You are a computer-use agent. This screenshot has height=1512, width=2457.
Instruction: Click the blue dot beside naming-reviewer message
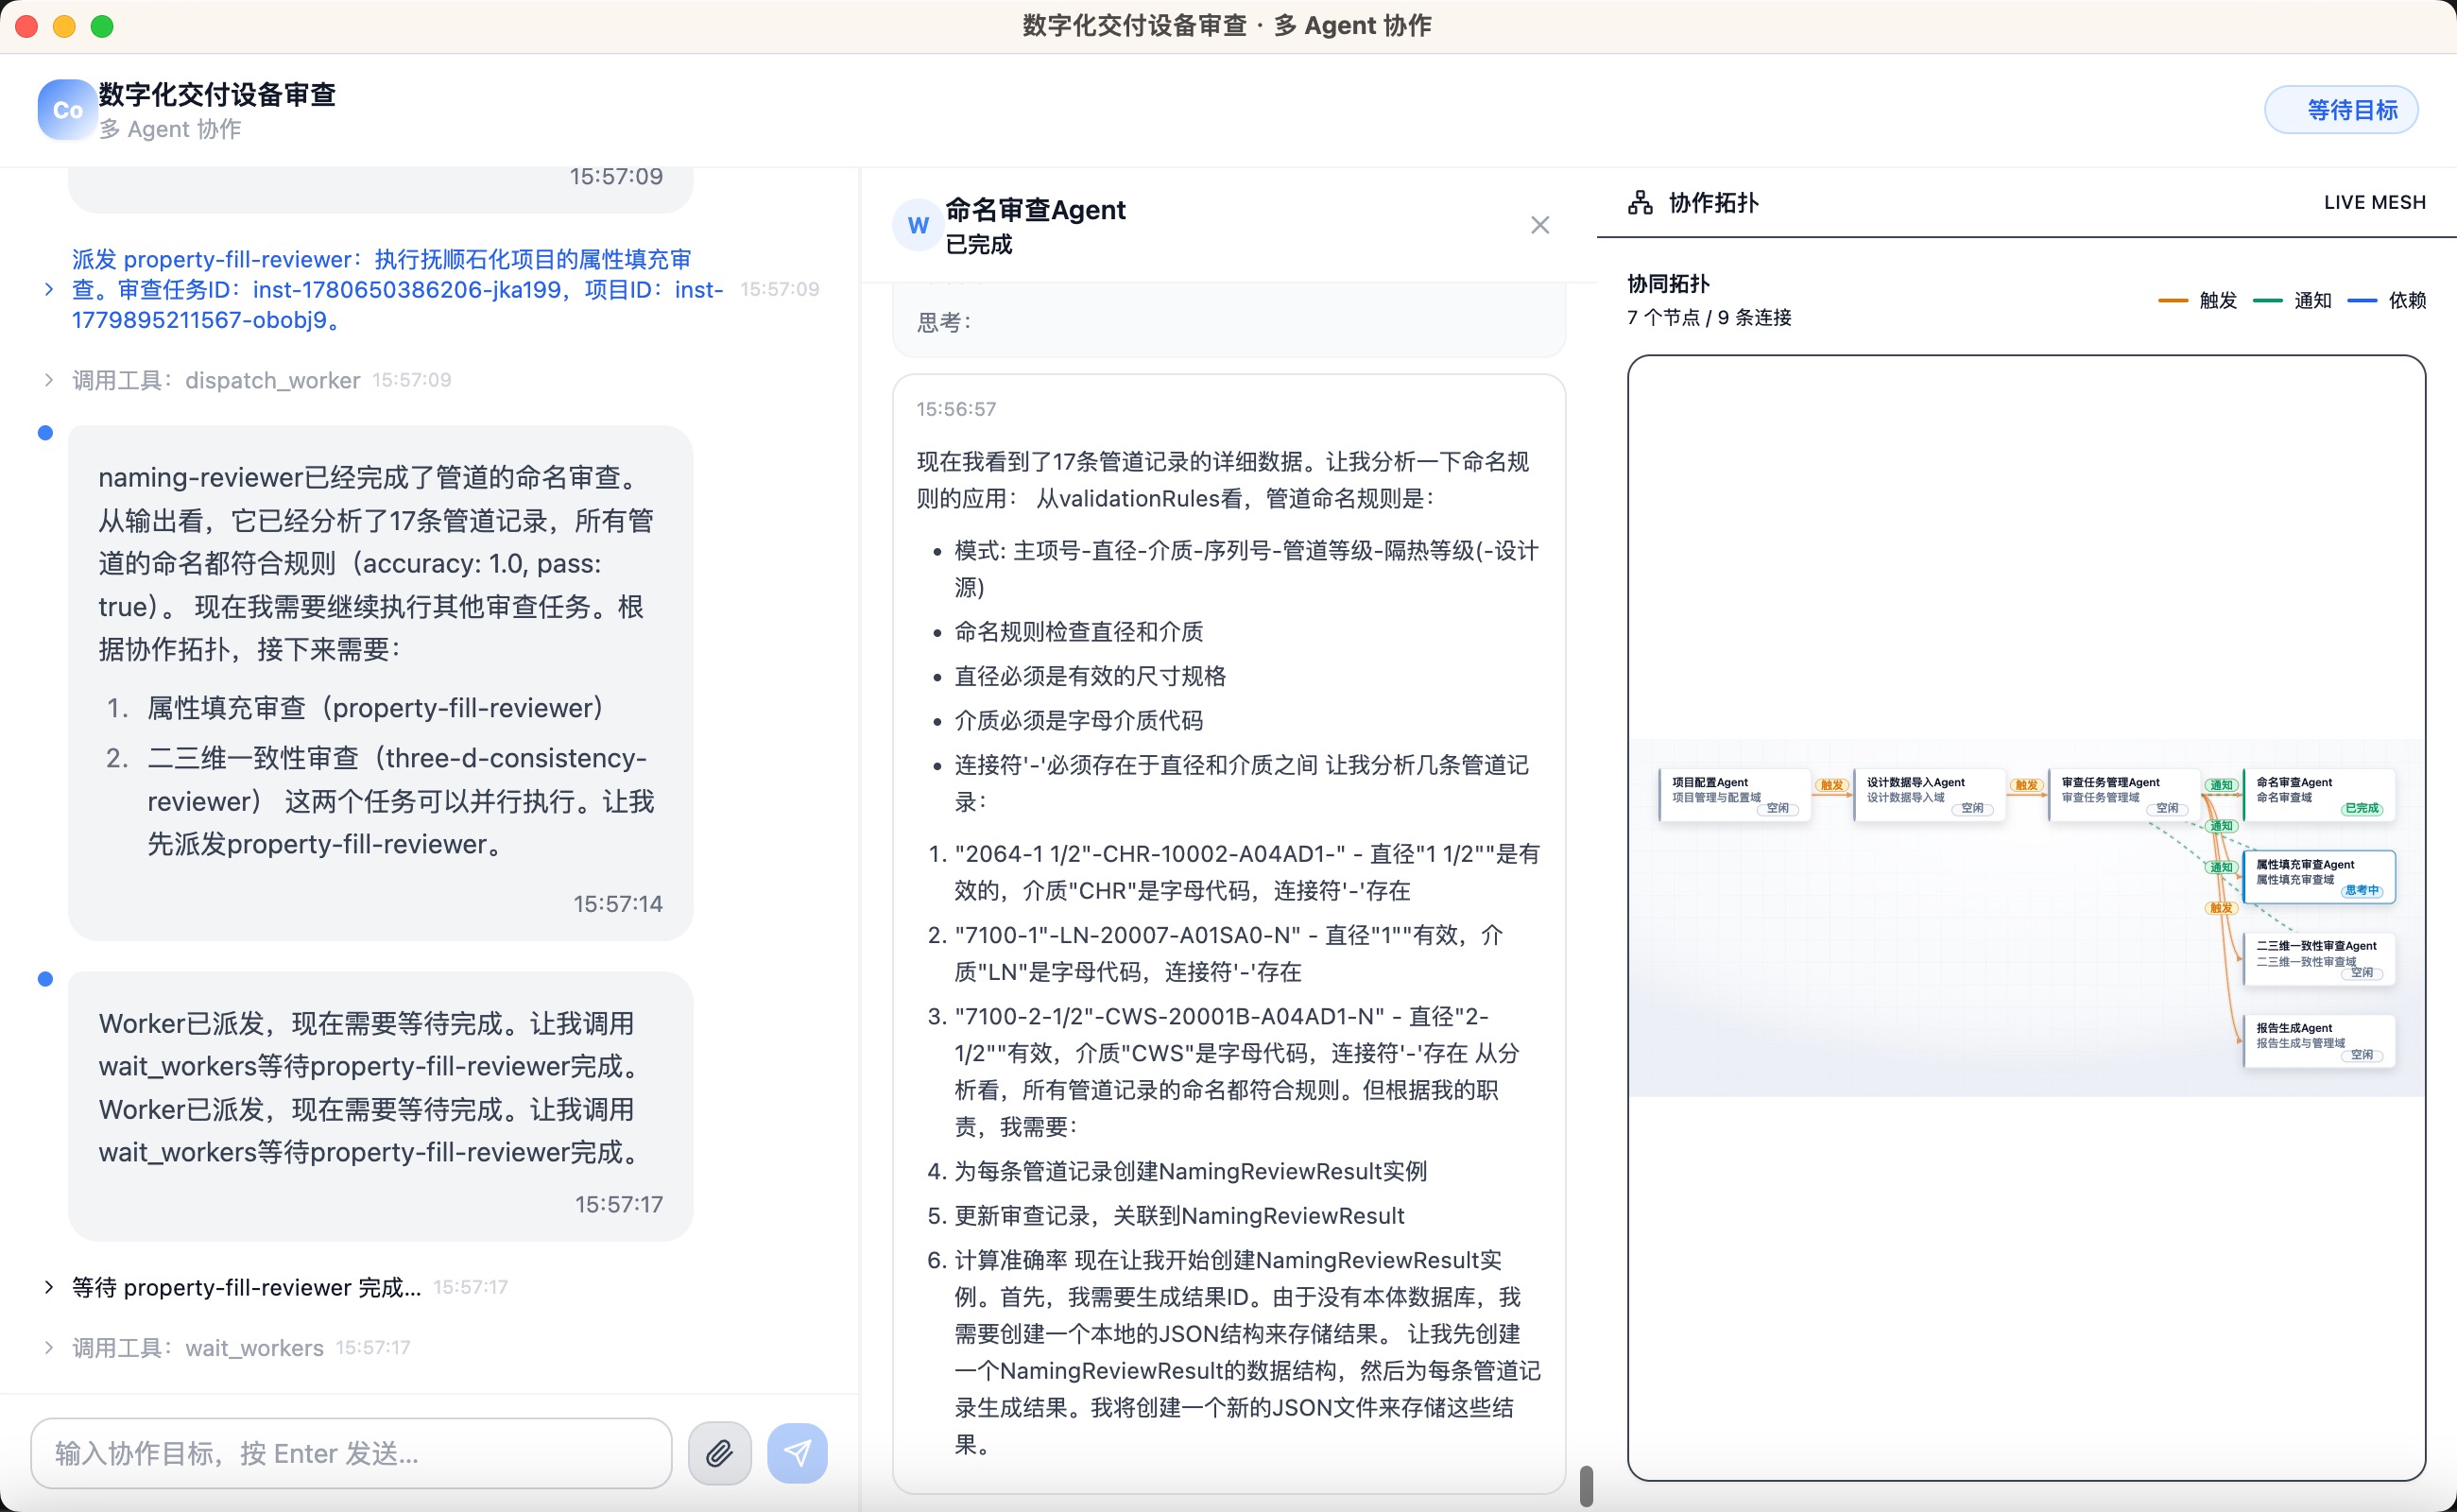coord(45,433)
